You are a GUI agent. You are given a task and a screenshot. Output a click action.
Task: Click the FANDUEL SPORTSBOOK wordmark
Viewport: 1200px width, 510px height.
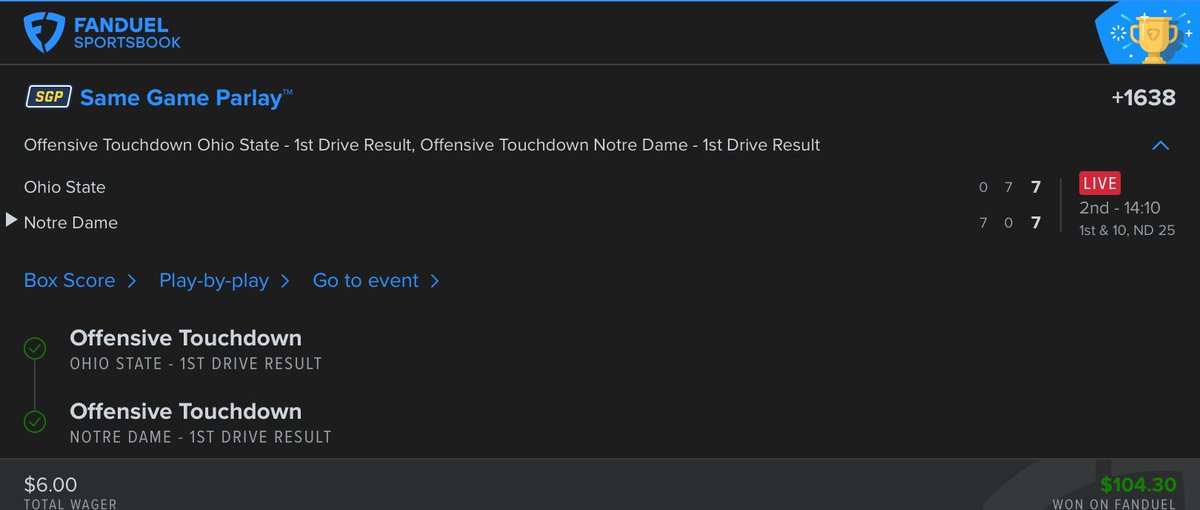125,32
